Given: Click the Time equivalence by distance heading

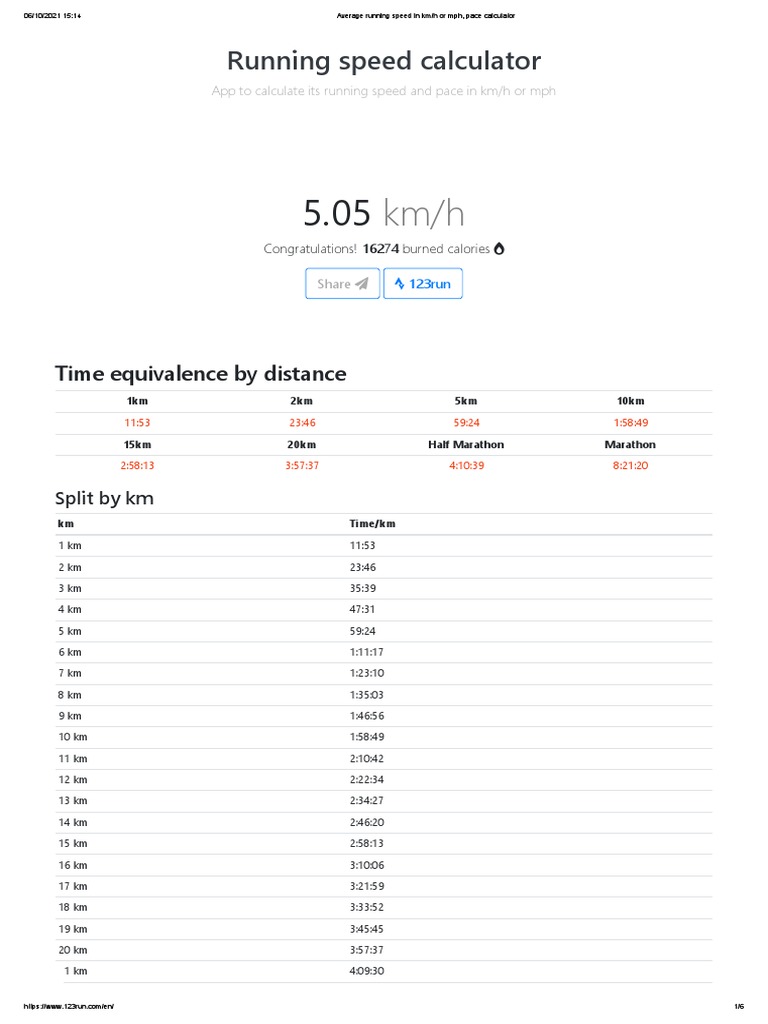Looking at the screenshot, I should tap(200, 374).
